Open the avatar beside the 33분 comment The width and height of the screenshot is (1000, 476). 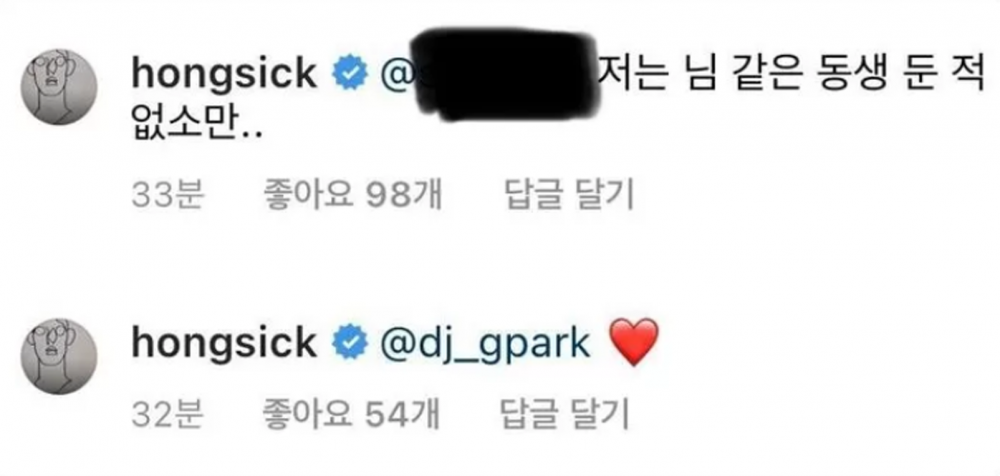pos(59,86)
